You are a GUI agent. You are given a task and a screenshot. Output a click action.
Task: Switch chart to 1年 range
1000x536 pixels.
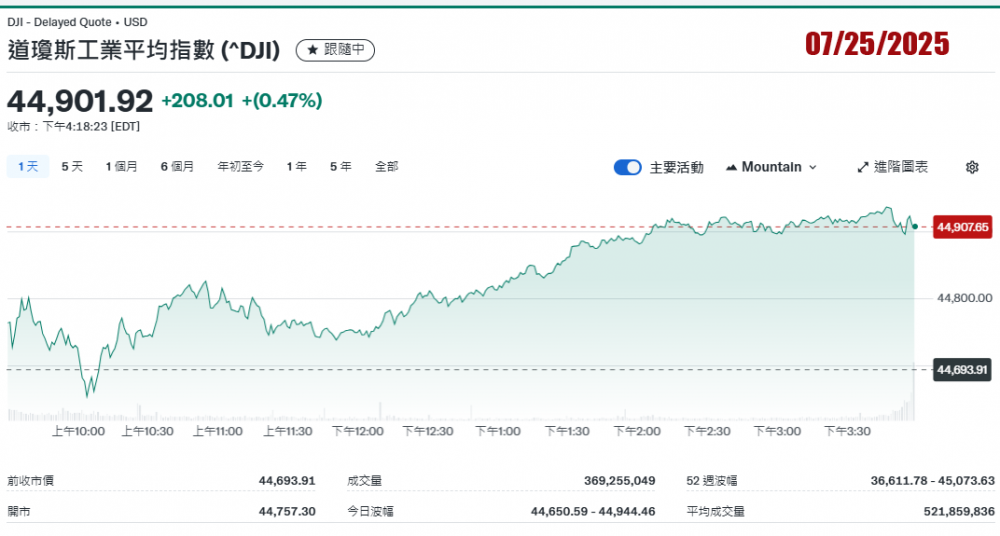(x=296, y=167)
